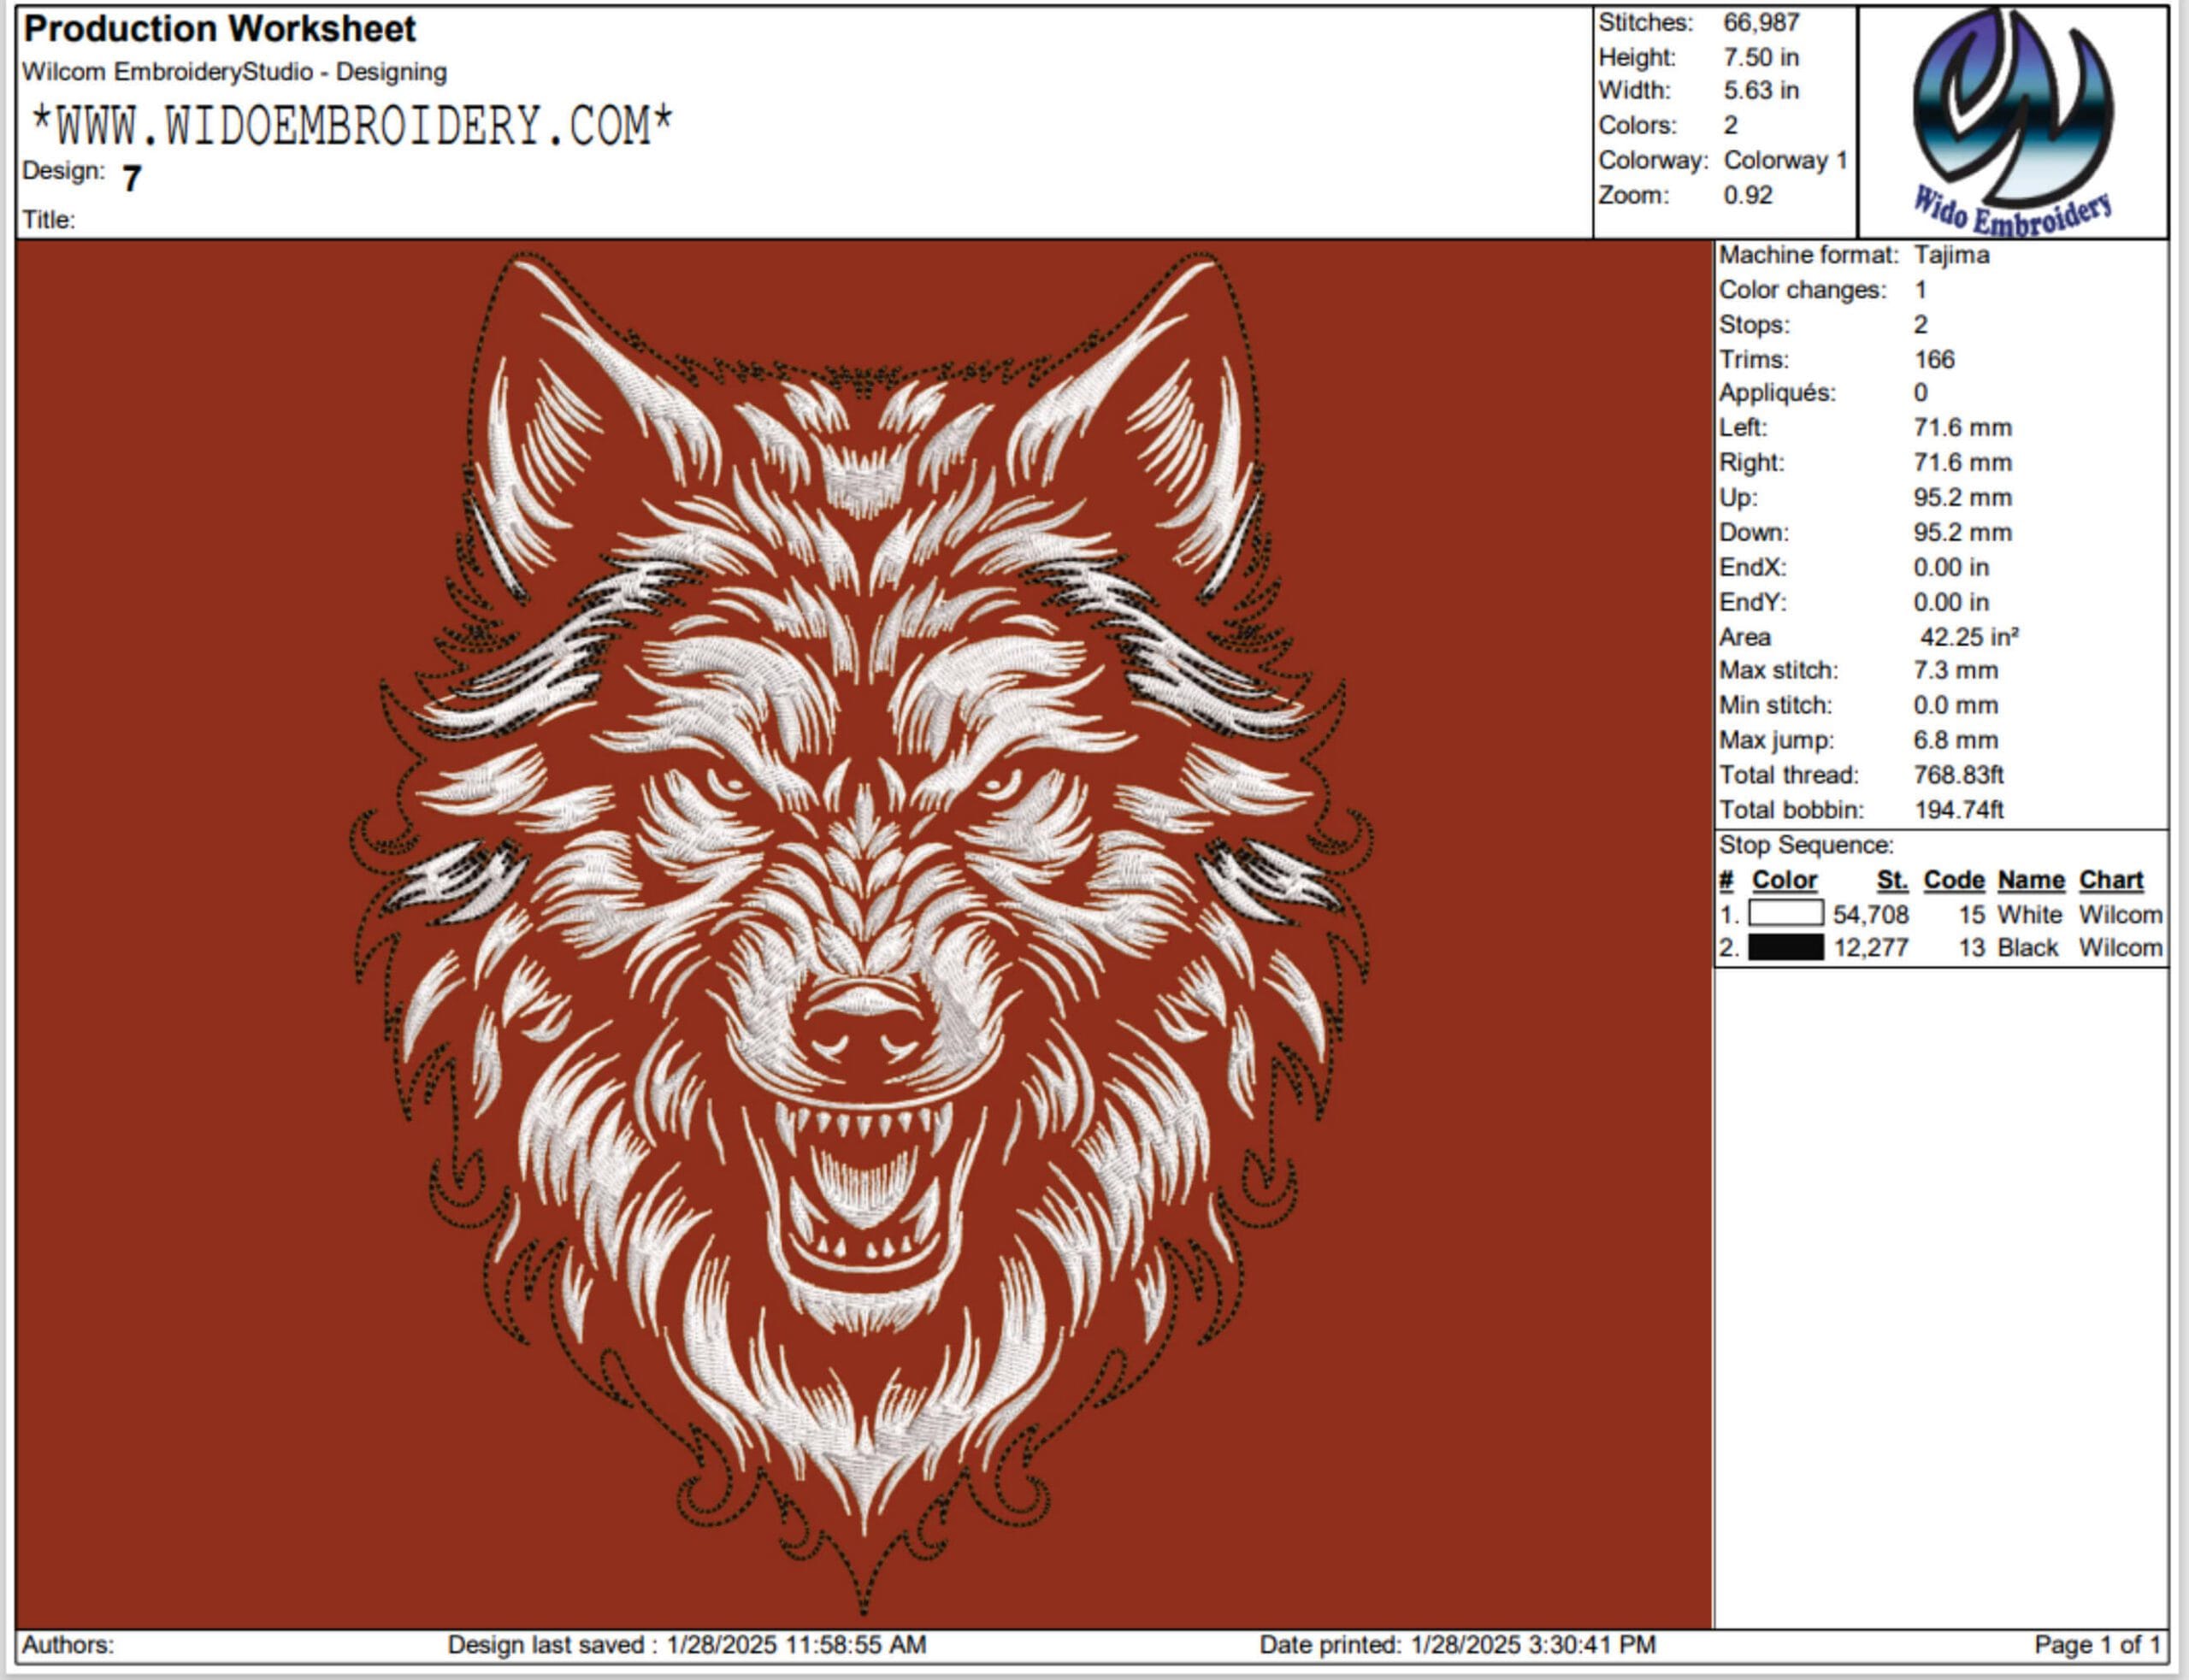Click the wolf embroidery design preview
This screenshot has width=2189, height=1680.
[863, 935]
